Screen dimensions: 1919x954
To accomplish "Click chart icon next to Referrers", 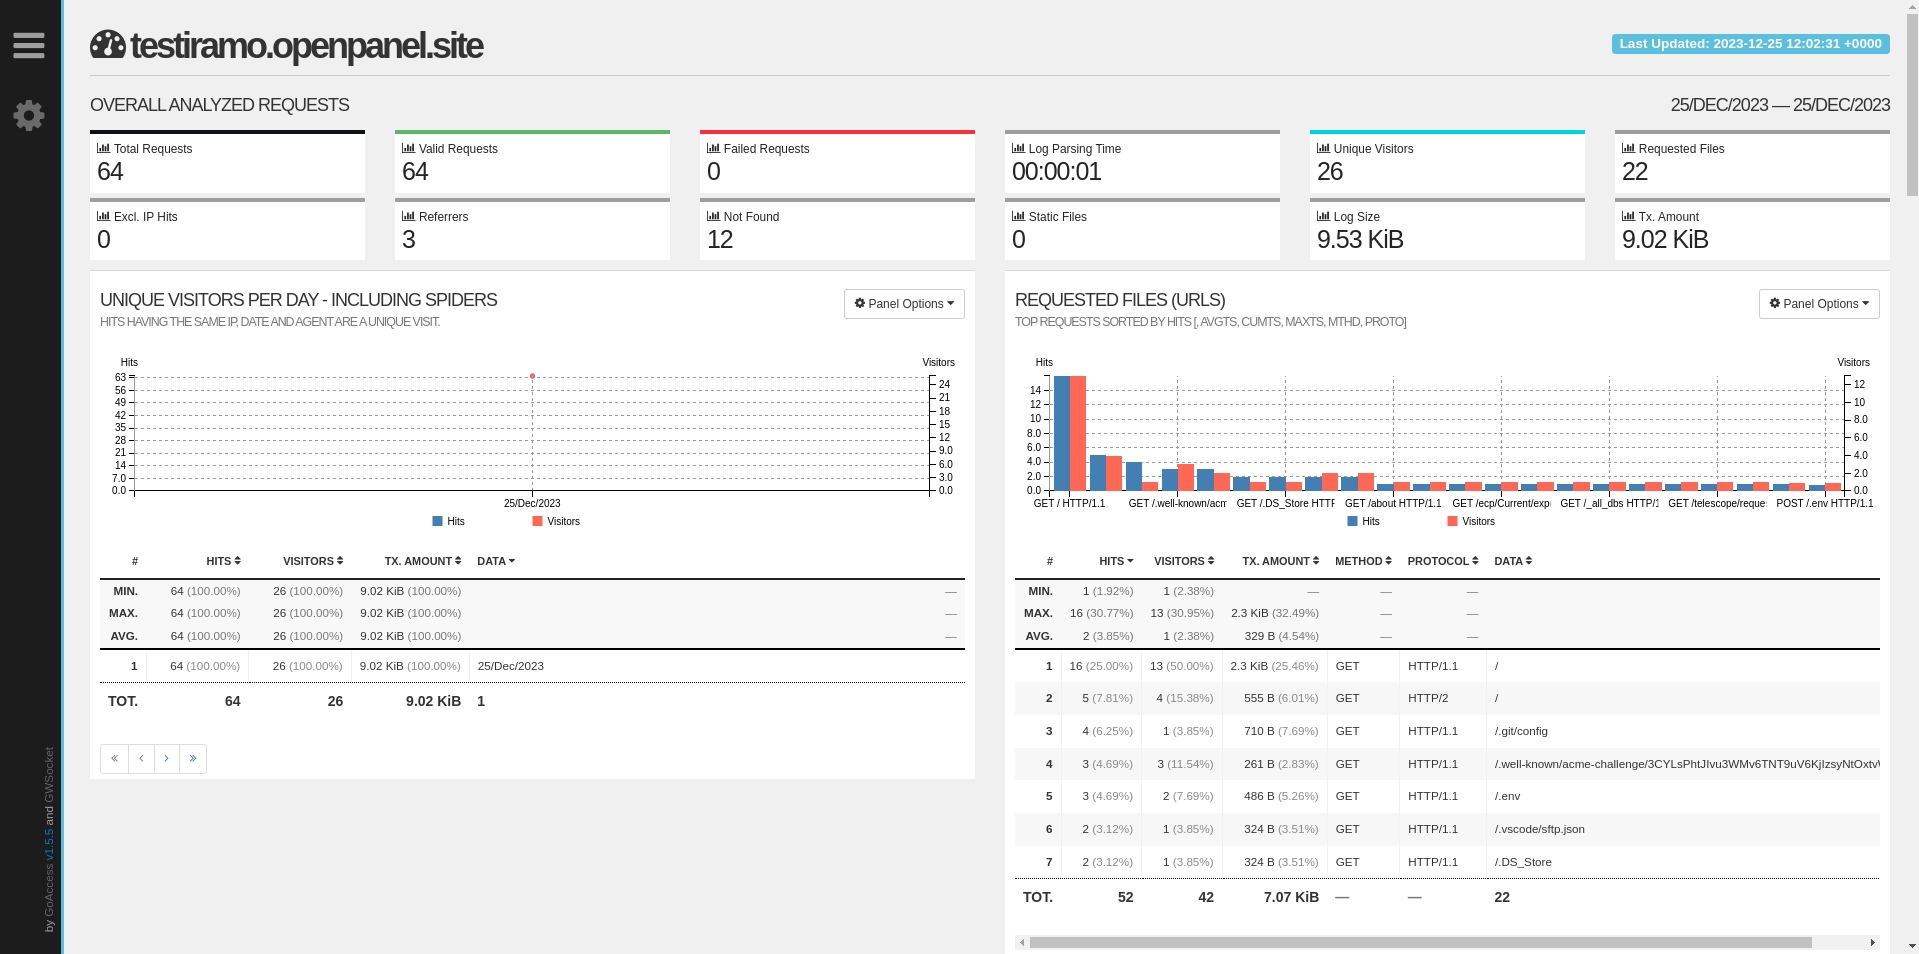I will [x=408, y=216].
